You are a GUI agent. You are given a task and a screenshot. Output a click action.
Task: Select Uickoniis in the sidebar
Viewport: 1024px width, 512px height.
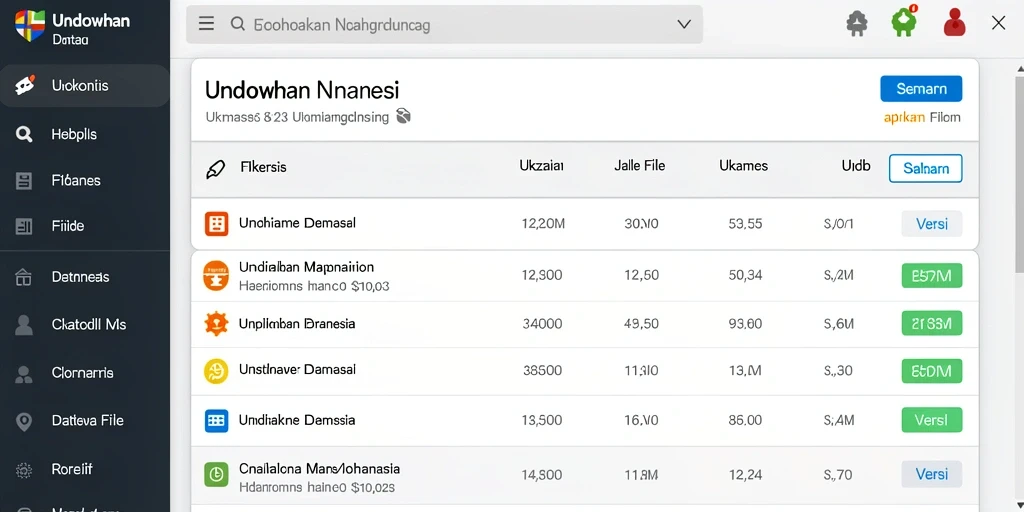click(x=85, y=86)
